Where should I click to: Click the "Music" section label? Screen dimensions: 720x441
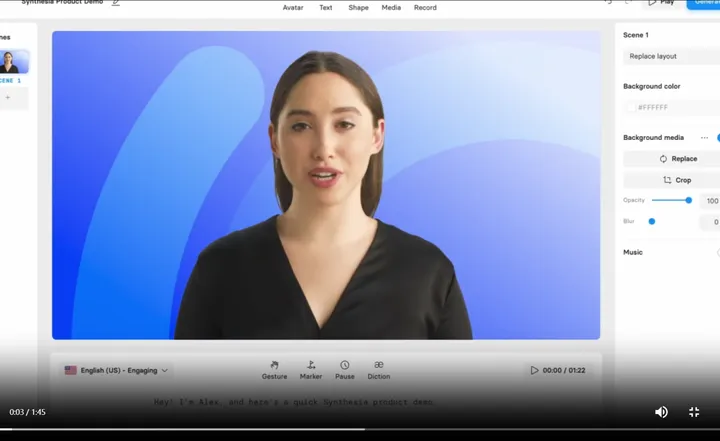(633, 252)
